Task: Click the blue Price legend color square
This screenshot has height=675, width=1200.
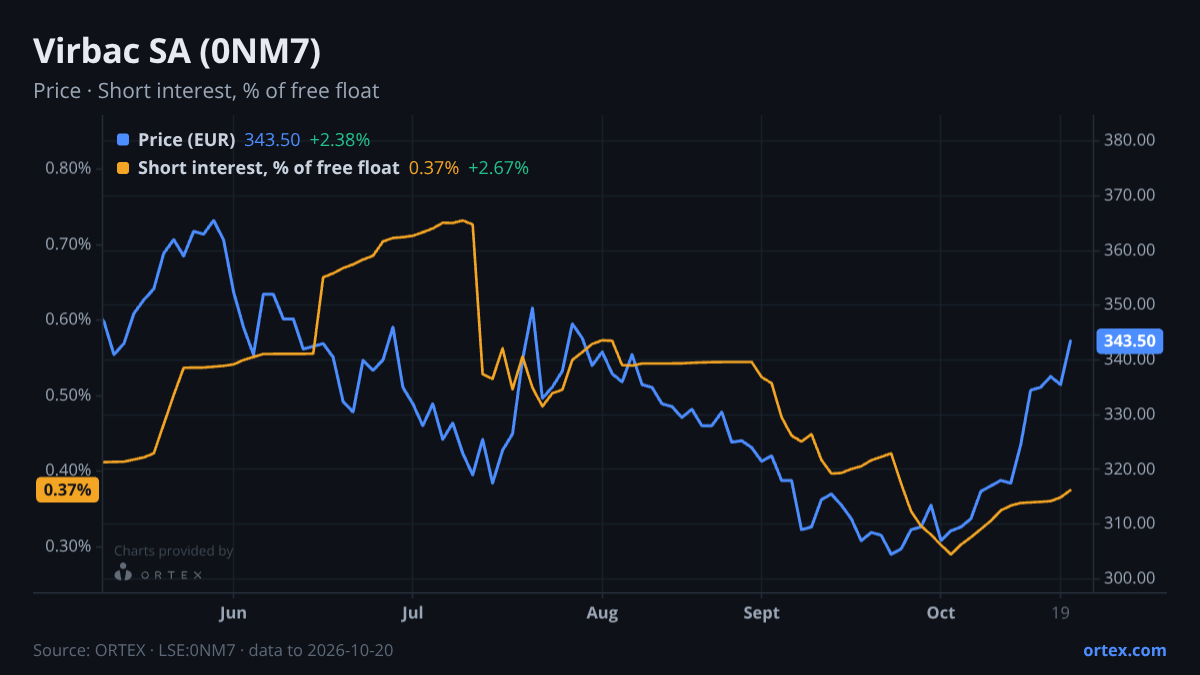Action: (123, 140)
